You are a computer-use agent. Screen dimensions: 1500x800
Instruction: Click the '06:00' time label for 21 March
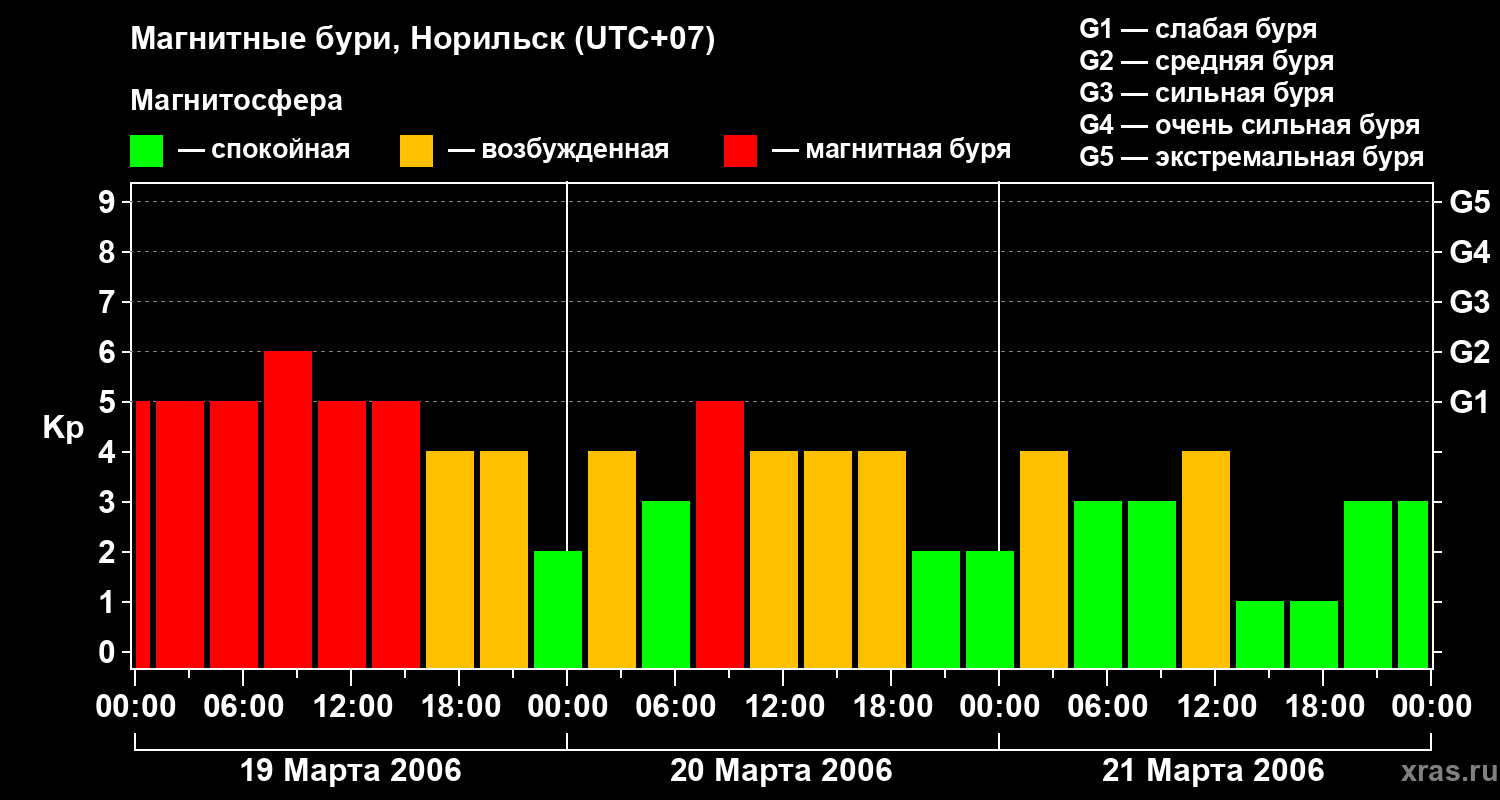point(1107,707)
